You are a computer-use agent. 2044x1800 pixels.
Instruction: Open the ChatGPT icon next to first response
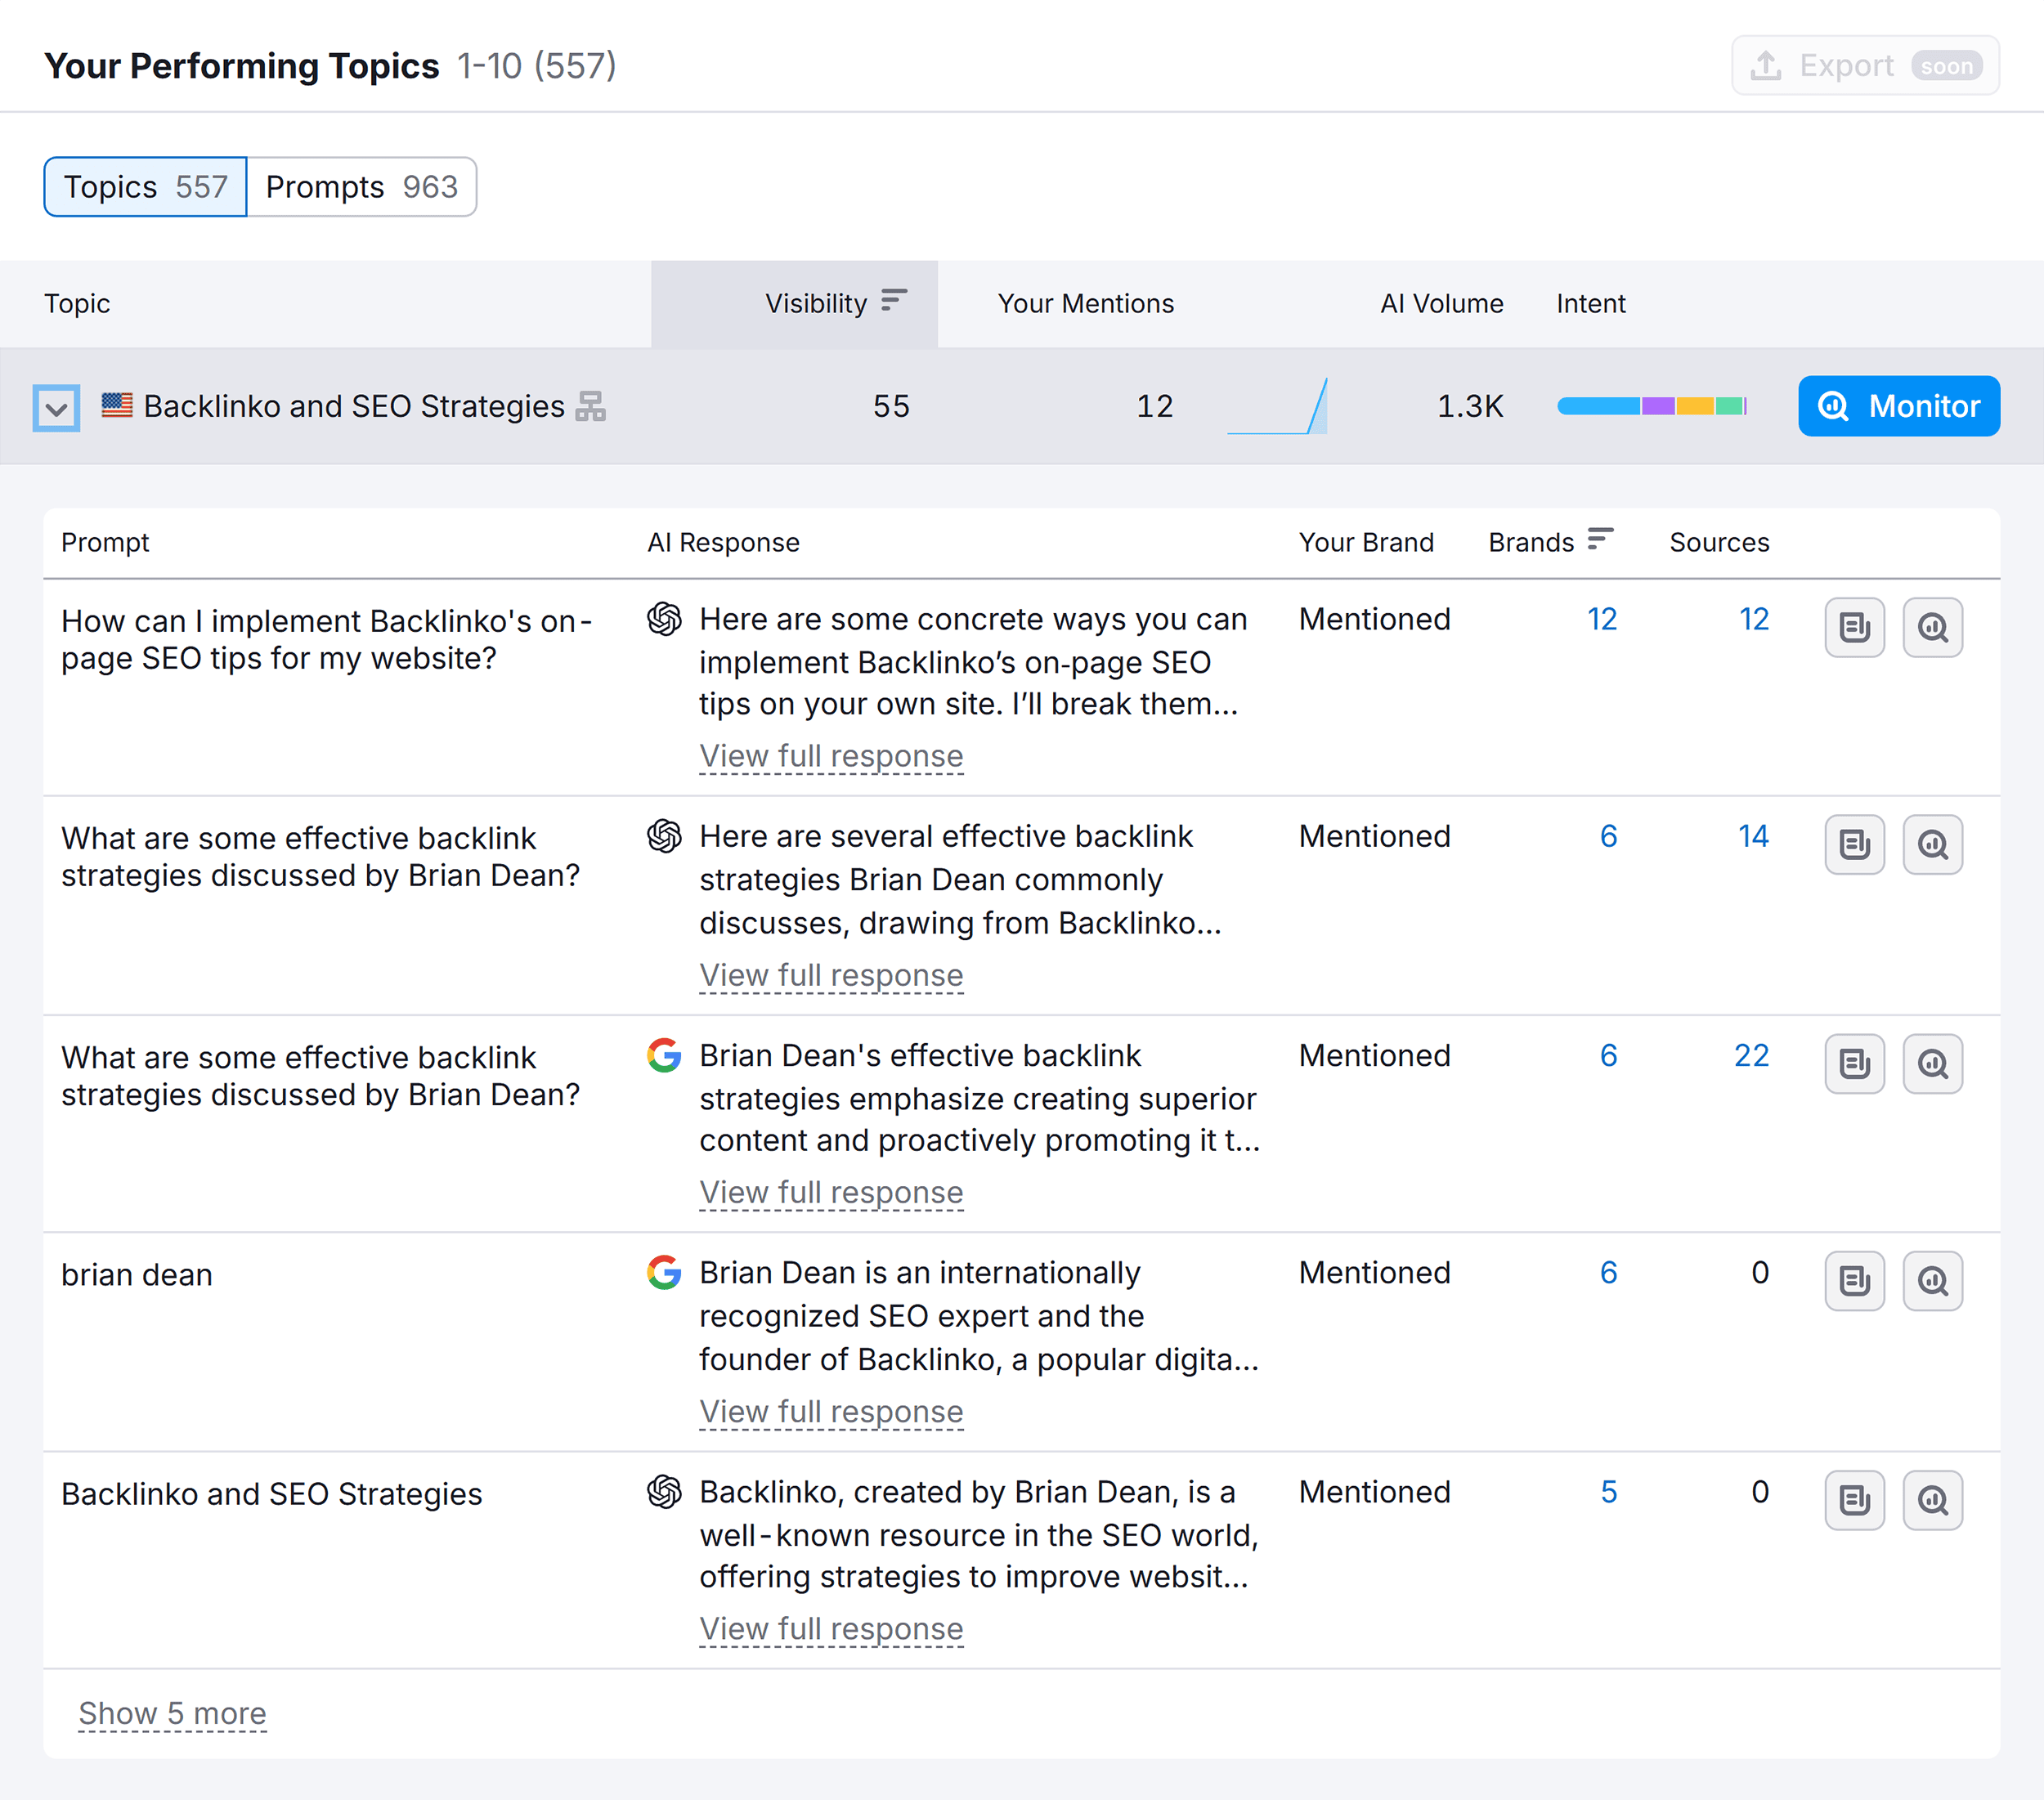coord(664,621)
